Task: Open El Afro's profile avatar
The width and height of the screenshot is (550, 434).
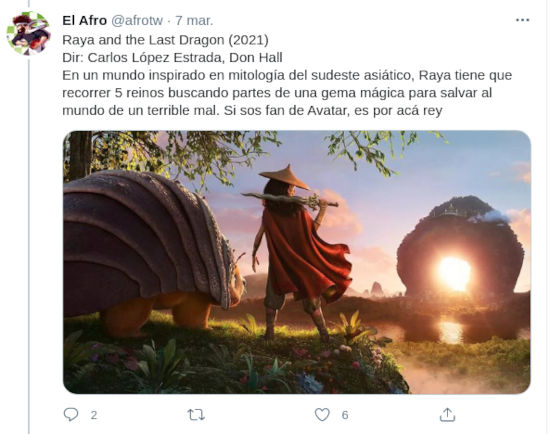Action: pyautogui.click(x=28, y=33)
